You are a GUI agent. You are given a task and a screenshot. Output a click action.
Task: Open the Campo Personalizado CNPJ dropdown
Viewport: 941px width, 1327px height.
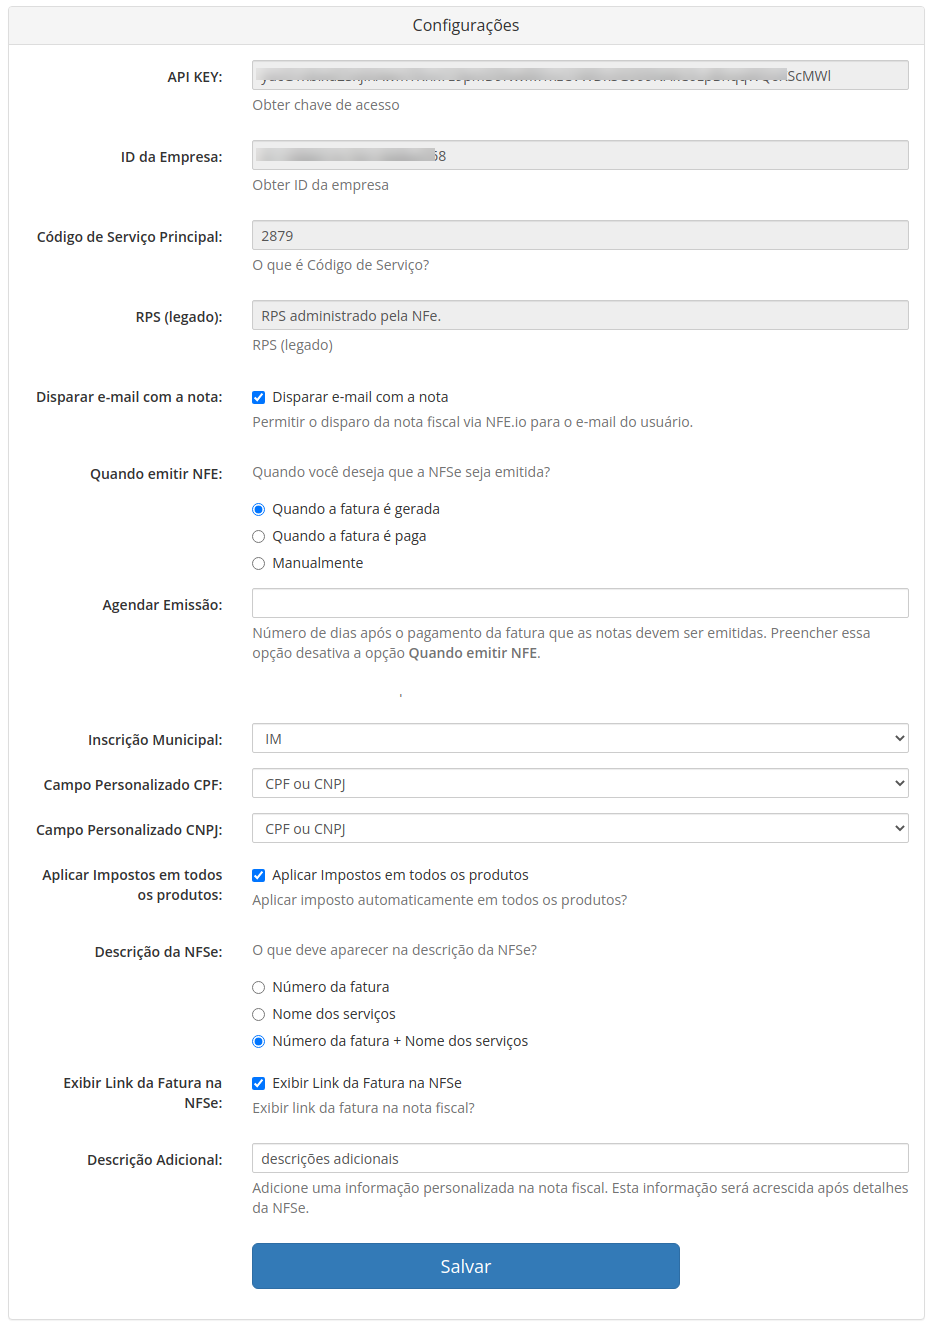(x=580, y=828)
